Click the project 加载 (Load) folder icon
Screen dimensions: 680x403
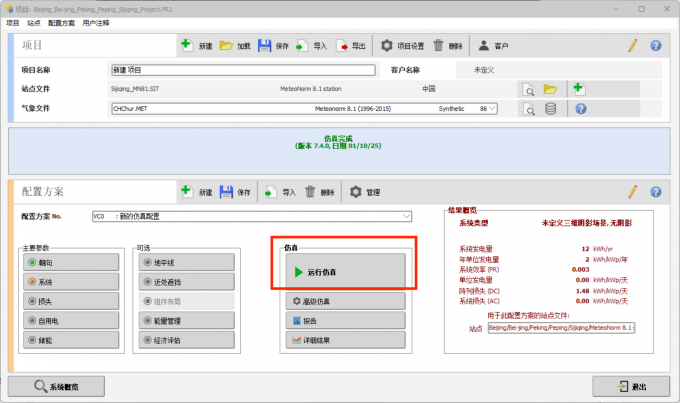click(x=226, y=45)
